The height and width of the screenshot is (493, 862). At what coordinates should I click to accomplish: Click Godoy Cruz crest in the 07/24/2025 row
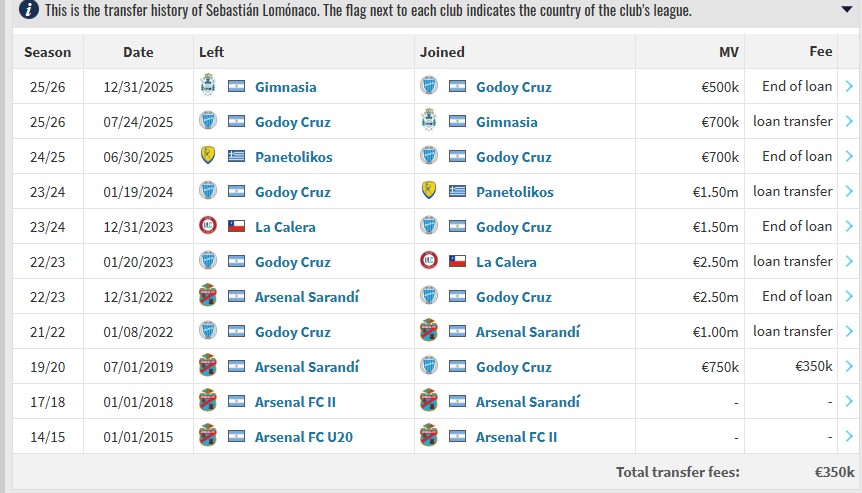pos(208,122)
